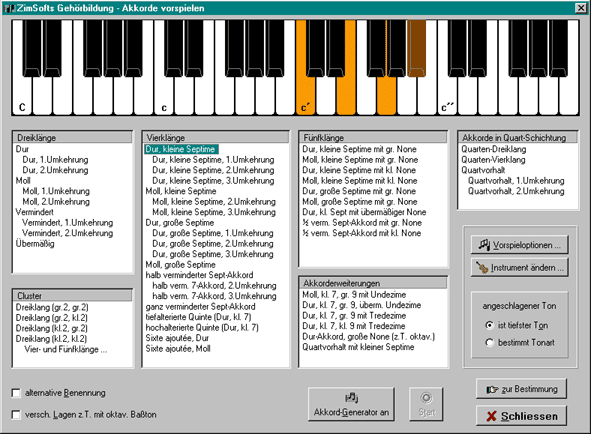Click the app icon in the title bar

(8, 8)
